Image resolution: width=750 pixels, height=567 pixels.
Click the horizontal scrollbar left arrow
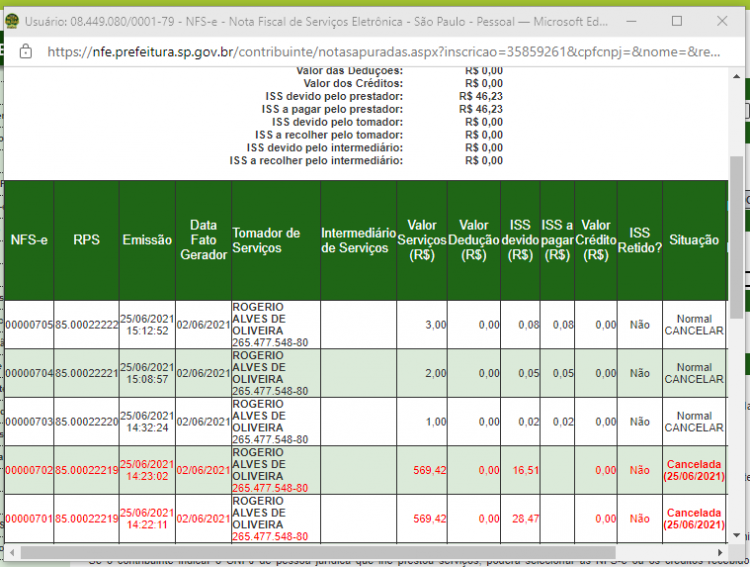[x=12, y=553]
